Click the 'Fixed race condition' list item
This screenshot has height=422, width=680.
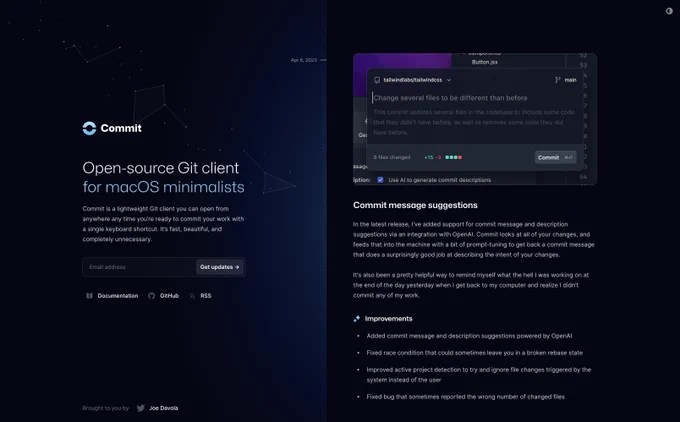pyautogui.click(x=474, y=353)
